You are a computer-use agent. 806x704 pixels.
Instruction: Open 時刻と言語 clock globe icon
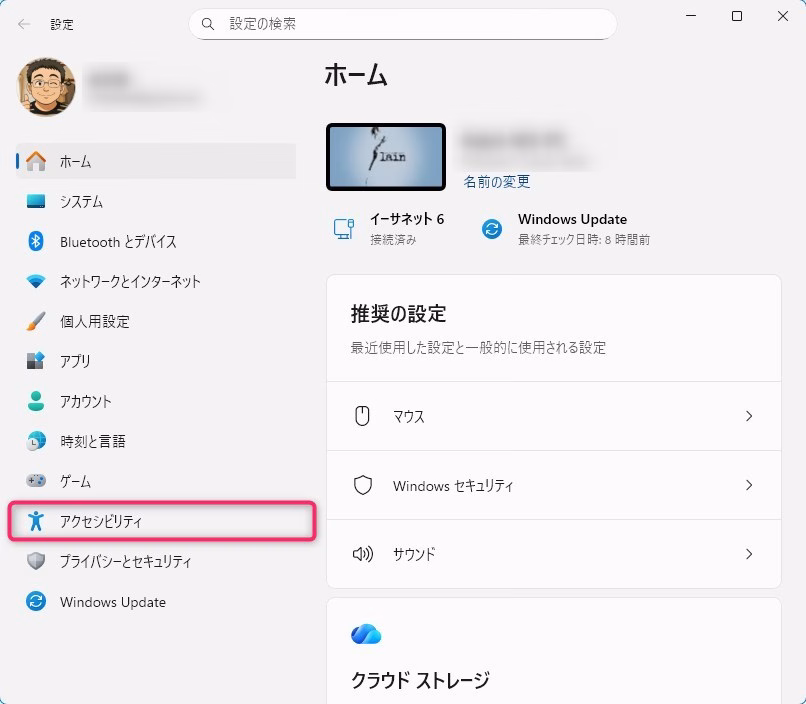pos(36,441)
